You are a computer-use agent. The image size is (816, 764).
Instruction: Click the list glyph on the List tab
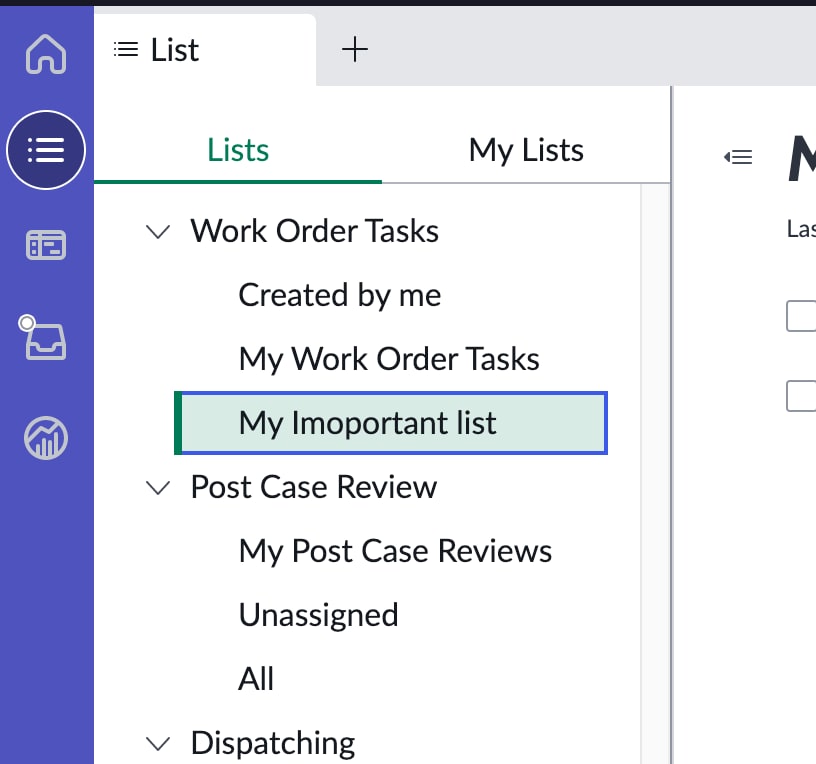pyautogui.click(x=124, y=48)
